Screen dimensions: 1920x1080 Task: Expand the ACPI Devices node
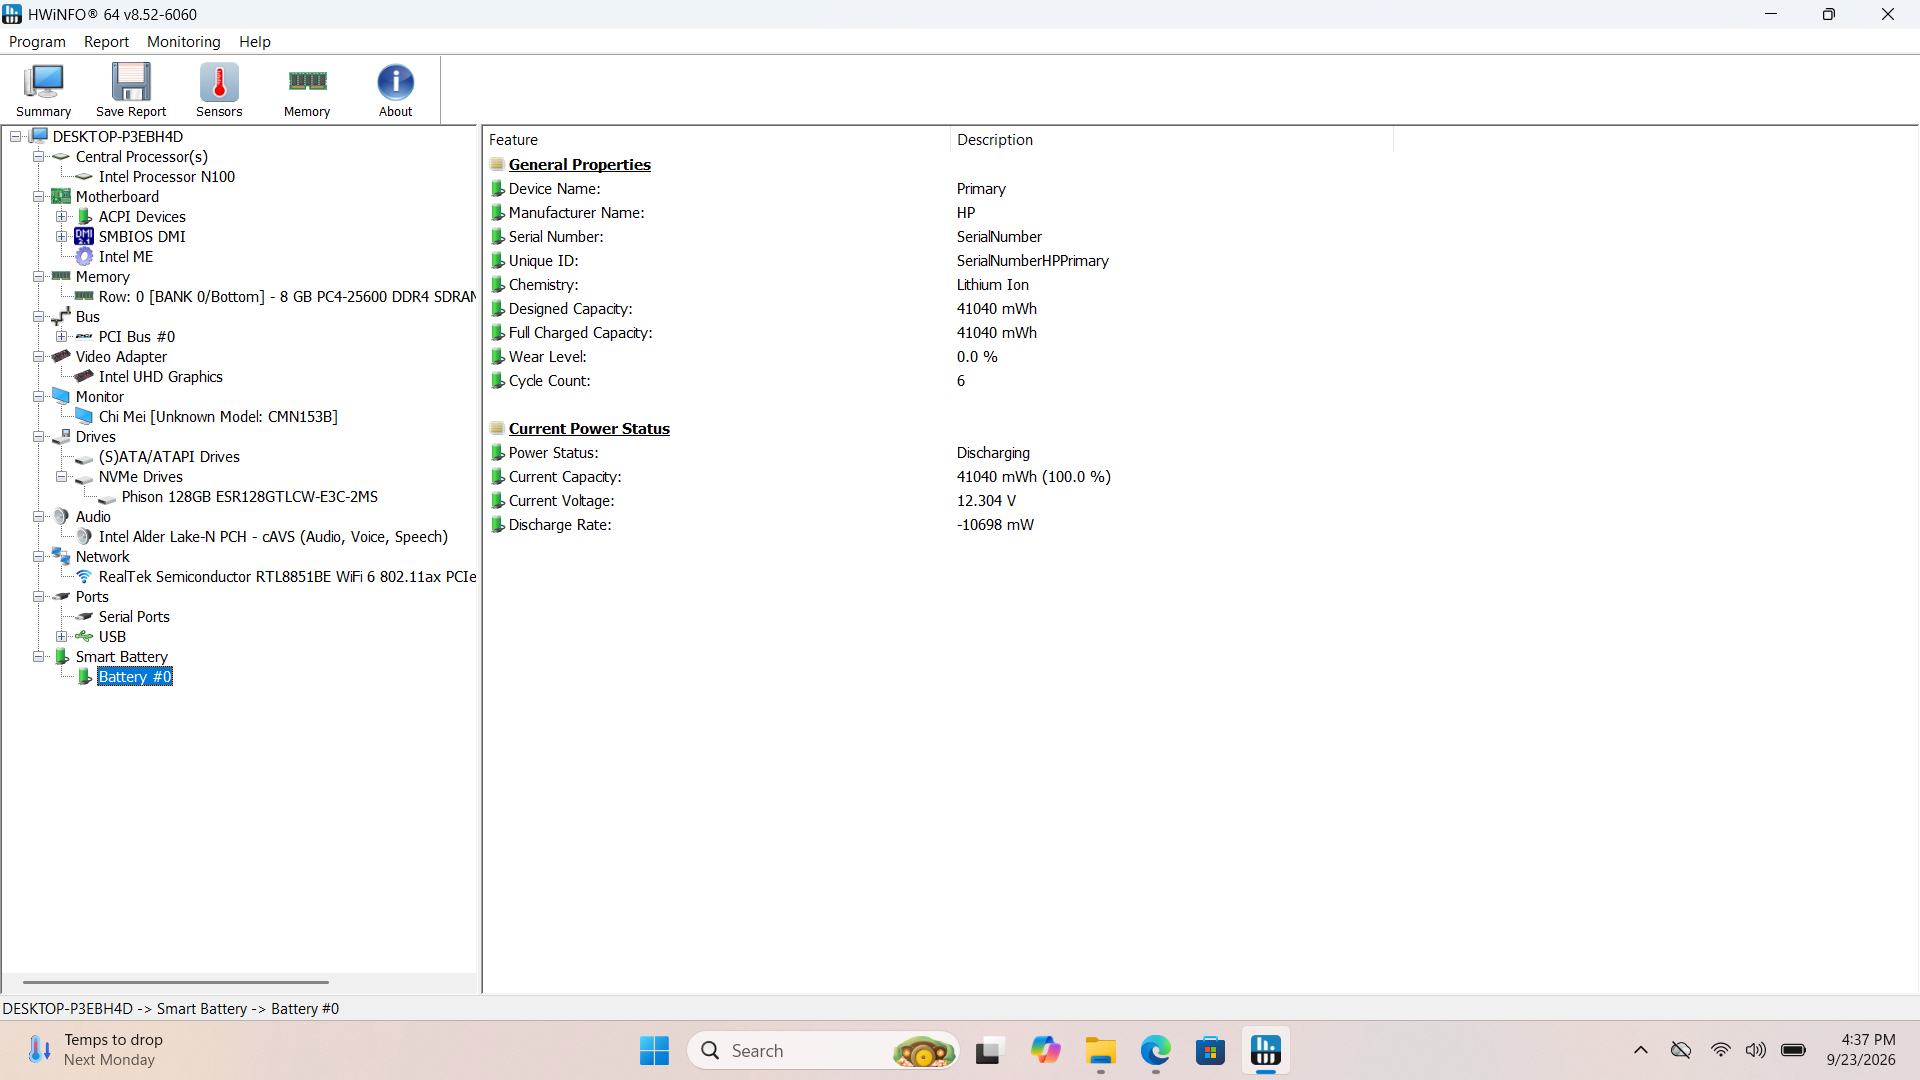62,217
